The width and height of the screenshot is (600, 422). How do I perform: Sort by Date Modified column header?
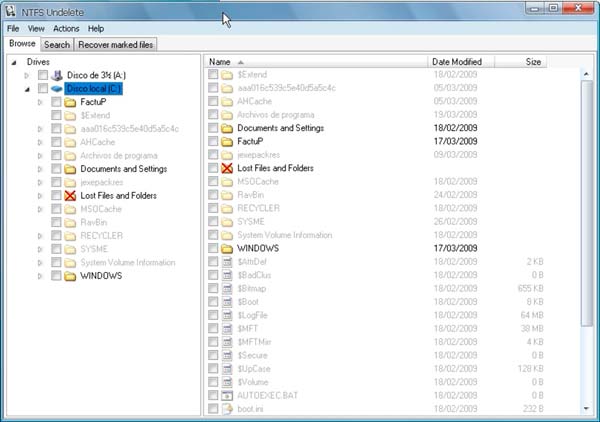click(x=461, y=62)
